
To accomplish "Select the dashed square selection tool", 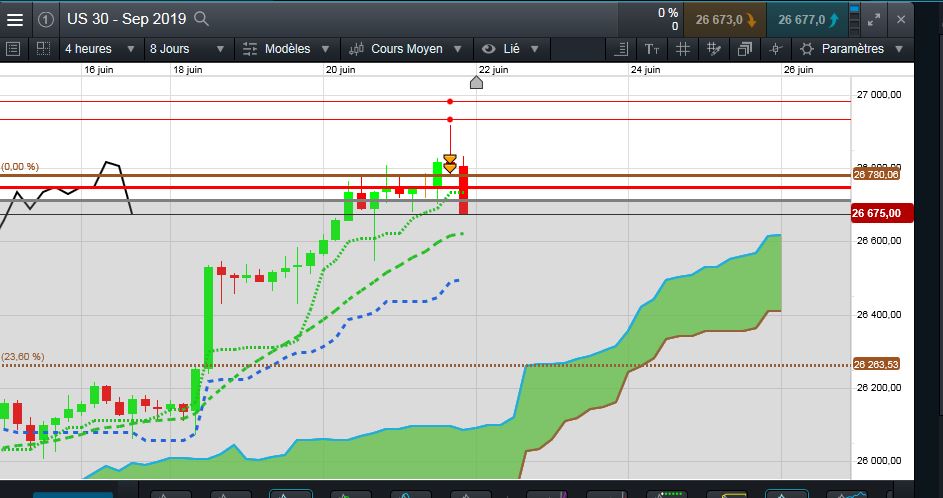I will (43, 49).
